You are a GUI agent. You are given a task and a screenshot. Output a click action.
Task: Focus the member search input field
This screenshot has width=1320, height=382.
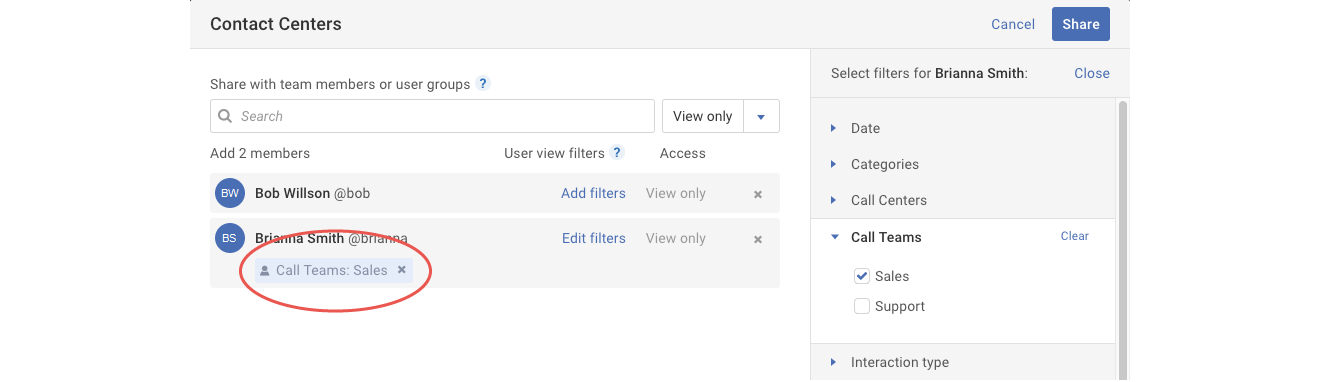click(x=432, y=116)
